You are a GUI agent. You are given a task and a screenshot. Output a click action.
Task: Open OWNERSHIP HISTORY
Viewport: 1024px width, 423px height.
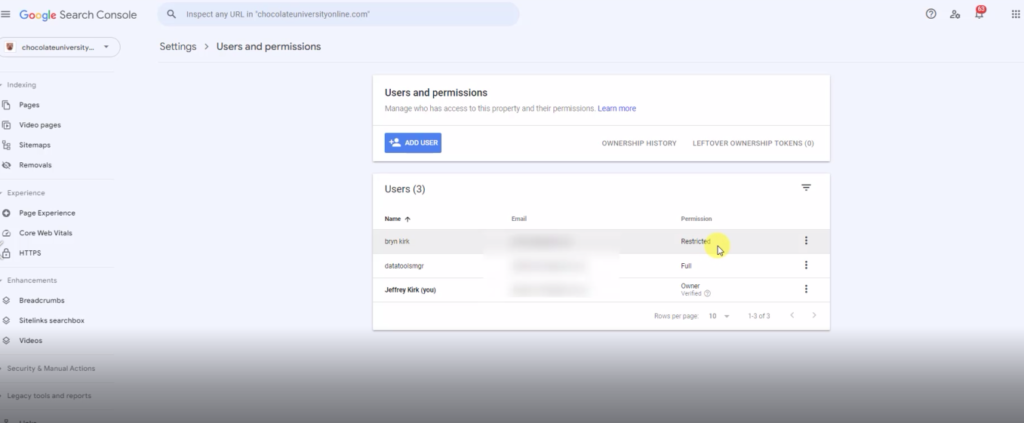click(x=639, y=143)
